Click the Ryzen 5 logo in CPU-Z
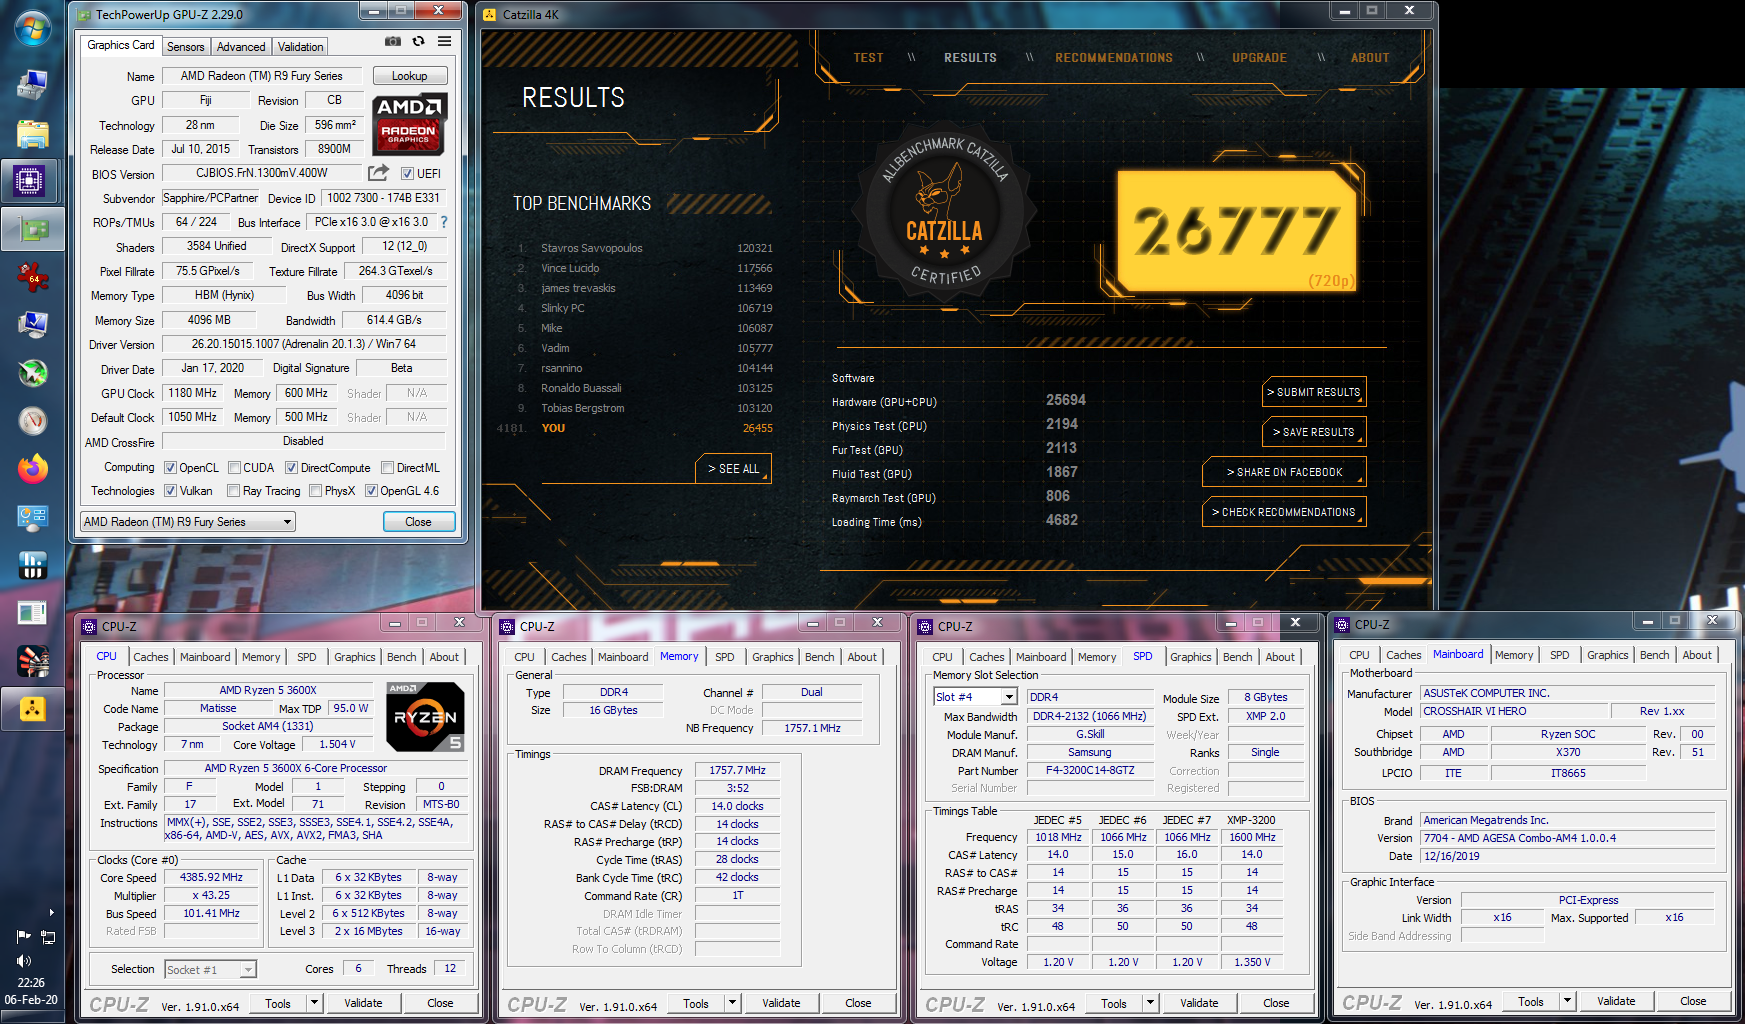This screenshot has width=1745, height=1024. pos(426,717)
